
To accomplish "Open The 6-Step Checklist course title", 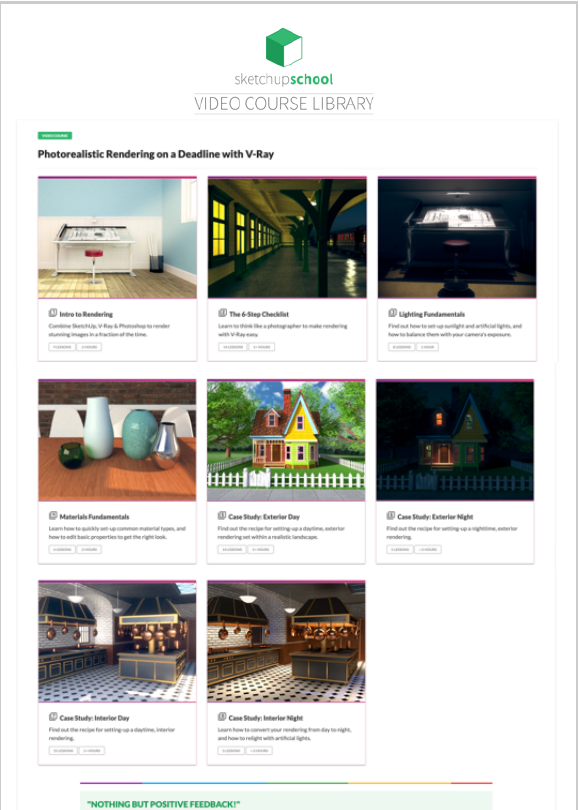I will [259, 314].
